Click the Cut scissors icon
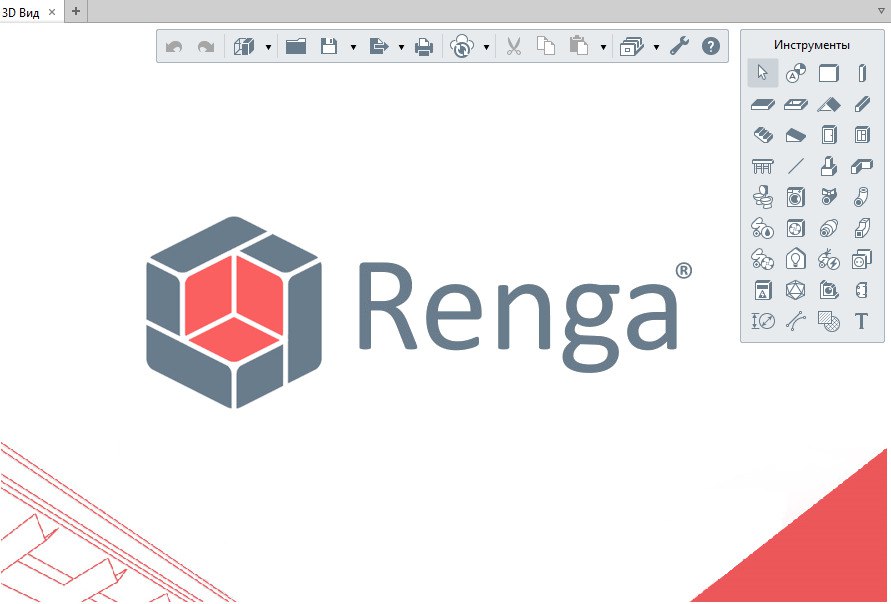Image resolution: width=891 pixels, height=604 pixels. tap(514, 46)
